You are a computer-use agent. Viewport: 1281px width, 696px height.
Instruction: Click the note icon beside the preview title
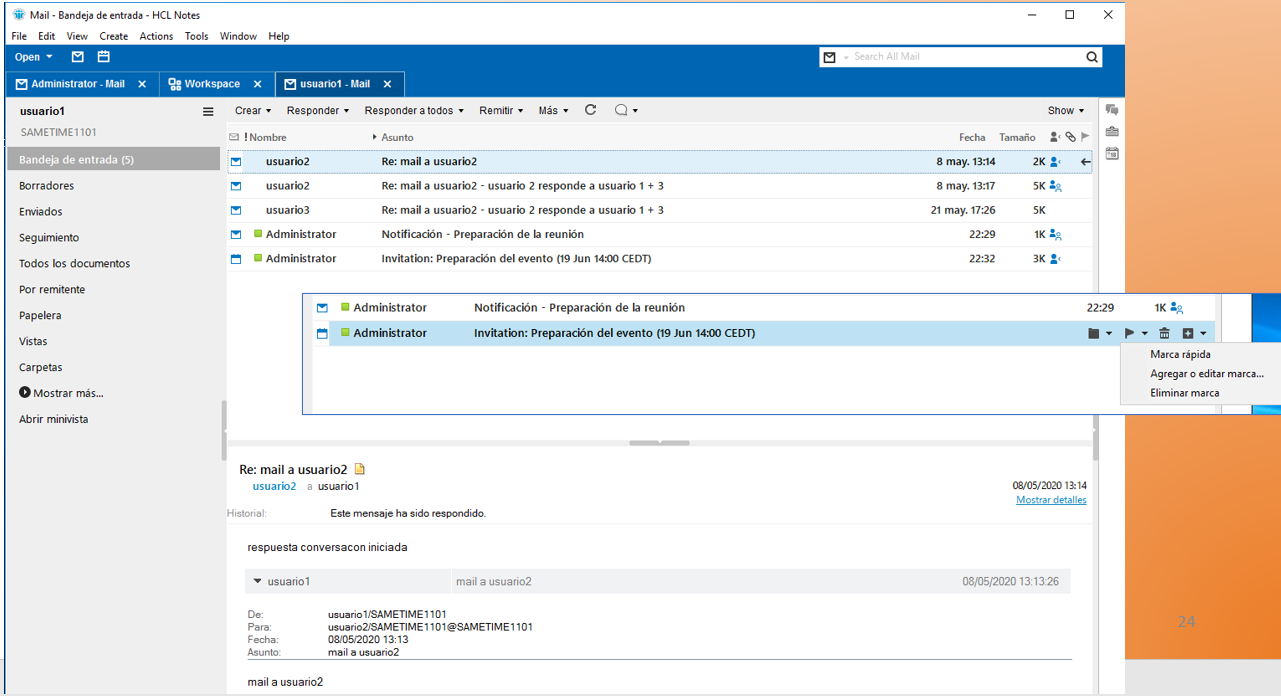(x=360, y=469)
